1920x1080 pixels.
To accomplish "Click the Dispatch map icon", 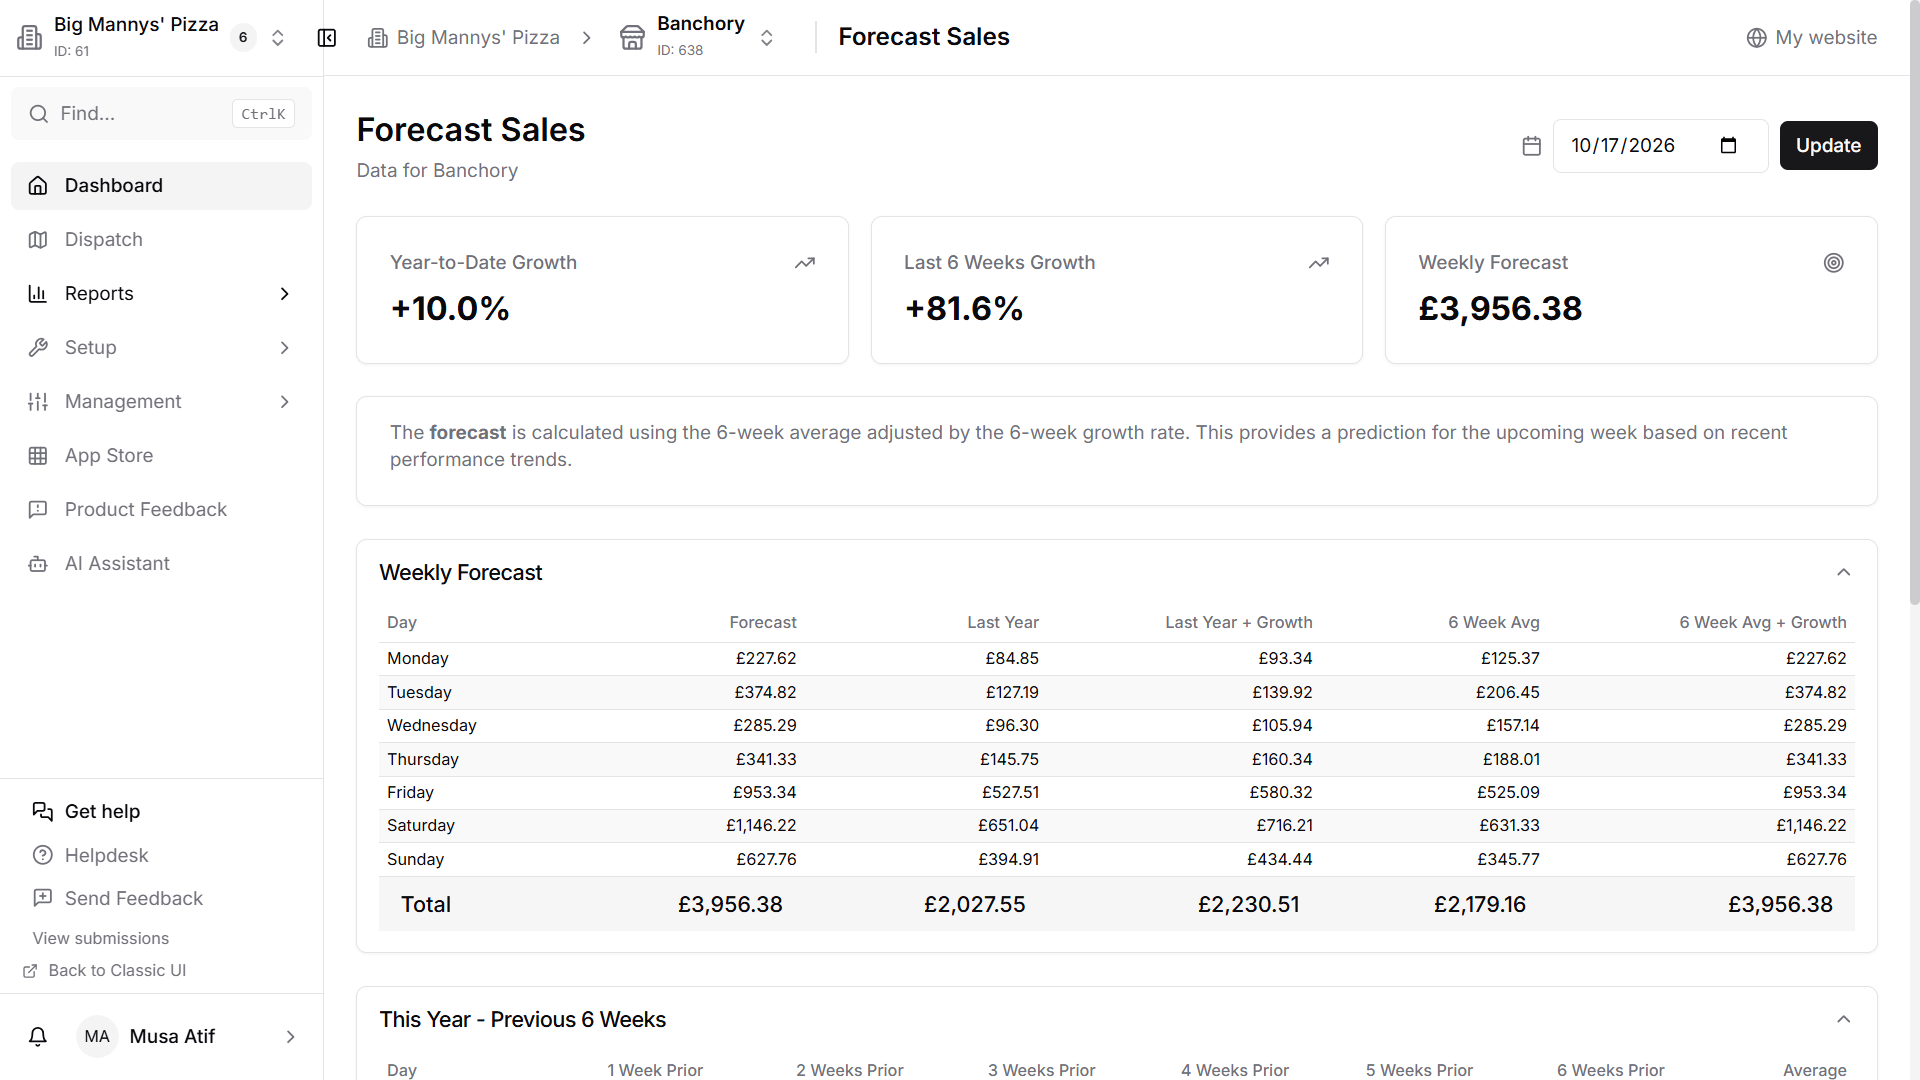I will [x=38, y=240].
